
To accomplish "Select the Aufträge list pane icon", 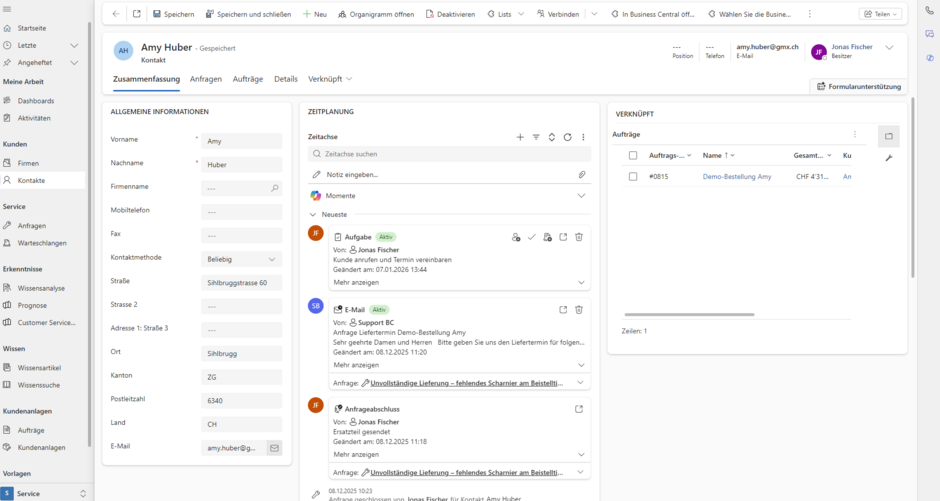I will [888, 137].
